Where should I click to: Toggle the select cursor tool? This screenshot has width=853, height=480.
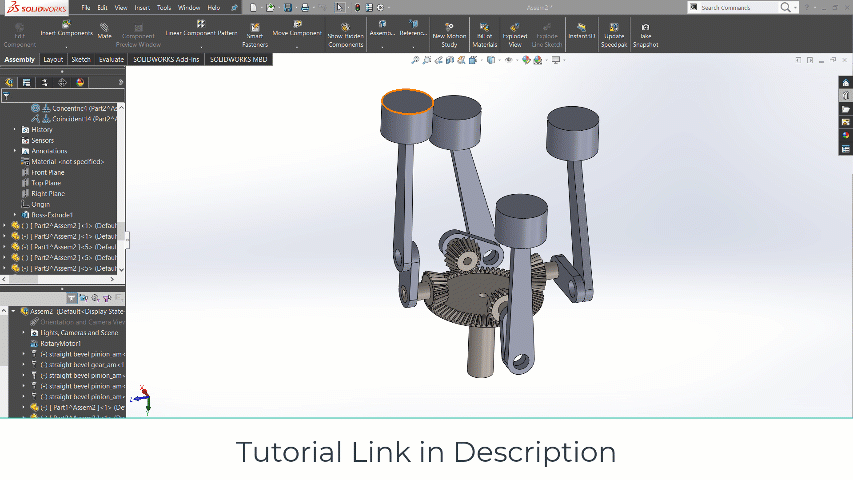tap(339, 8)
